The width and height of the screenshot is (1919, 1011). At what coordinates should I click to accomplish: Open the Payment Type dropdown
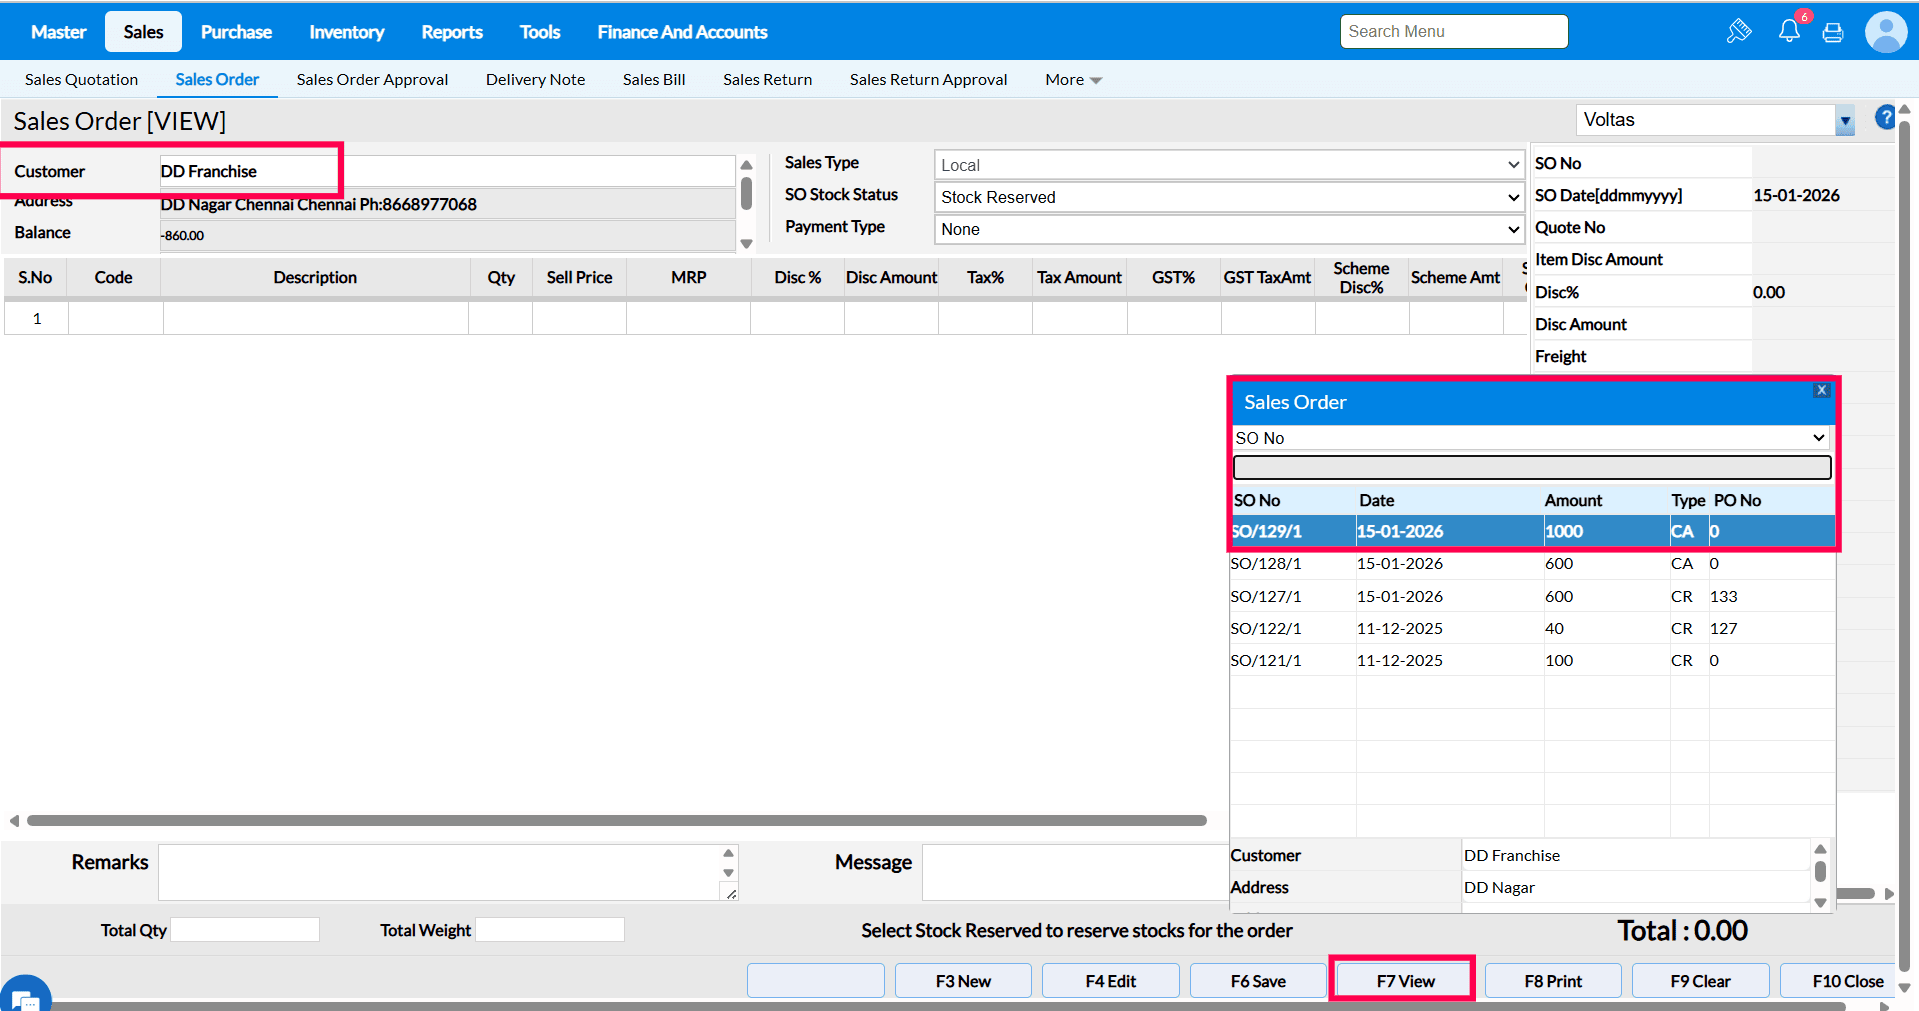[1228, 229]
